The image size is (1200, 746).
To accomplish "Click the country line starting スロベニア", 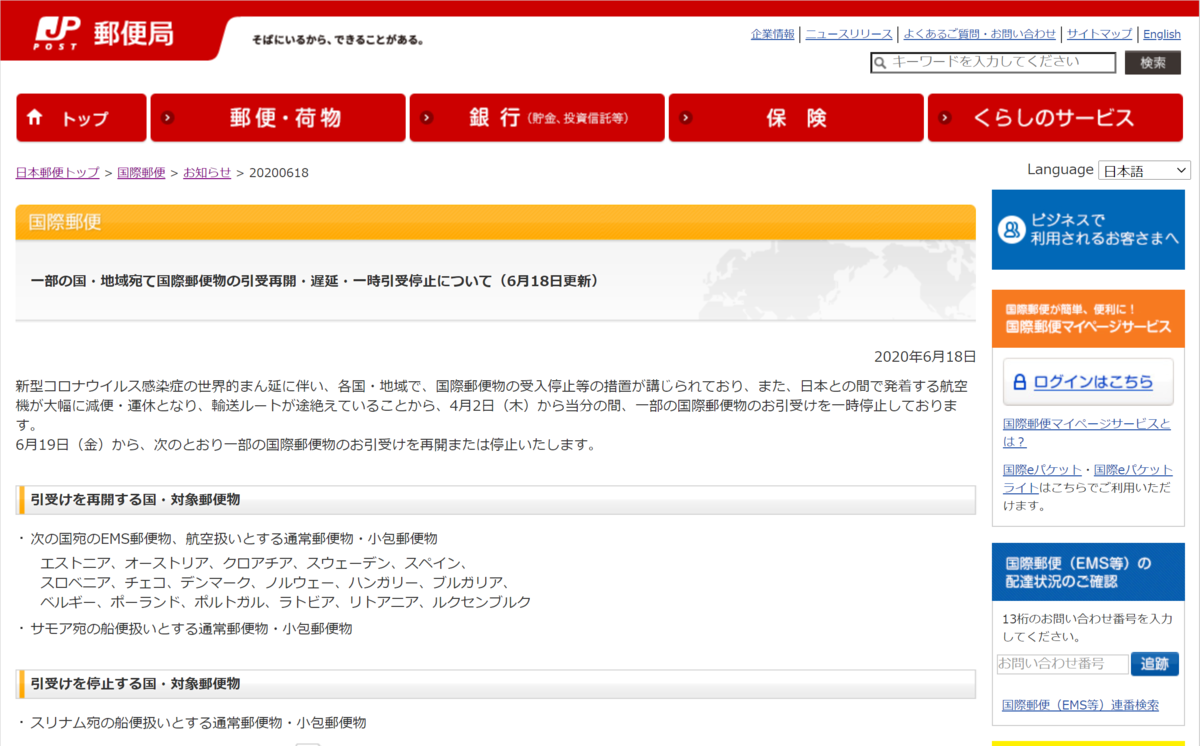I will (275, 582).
